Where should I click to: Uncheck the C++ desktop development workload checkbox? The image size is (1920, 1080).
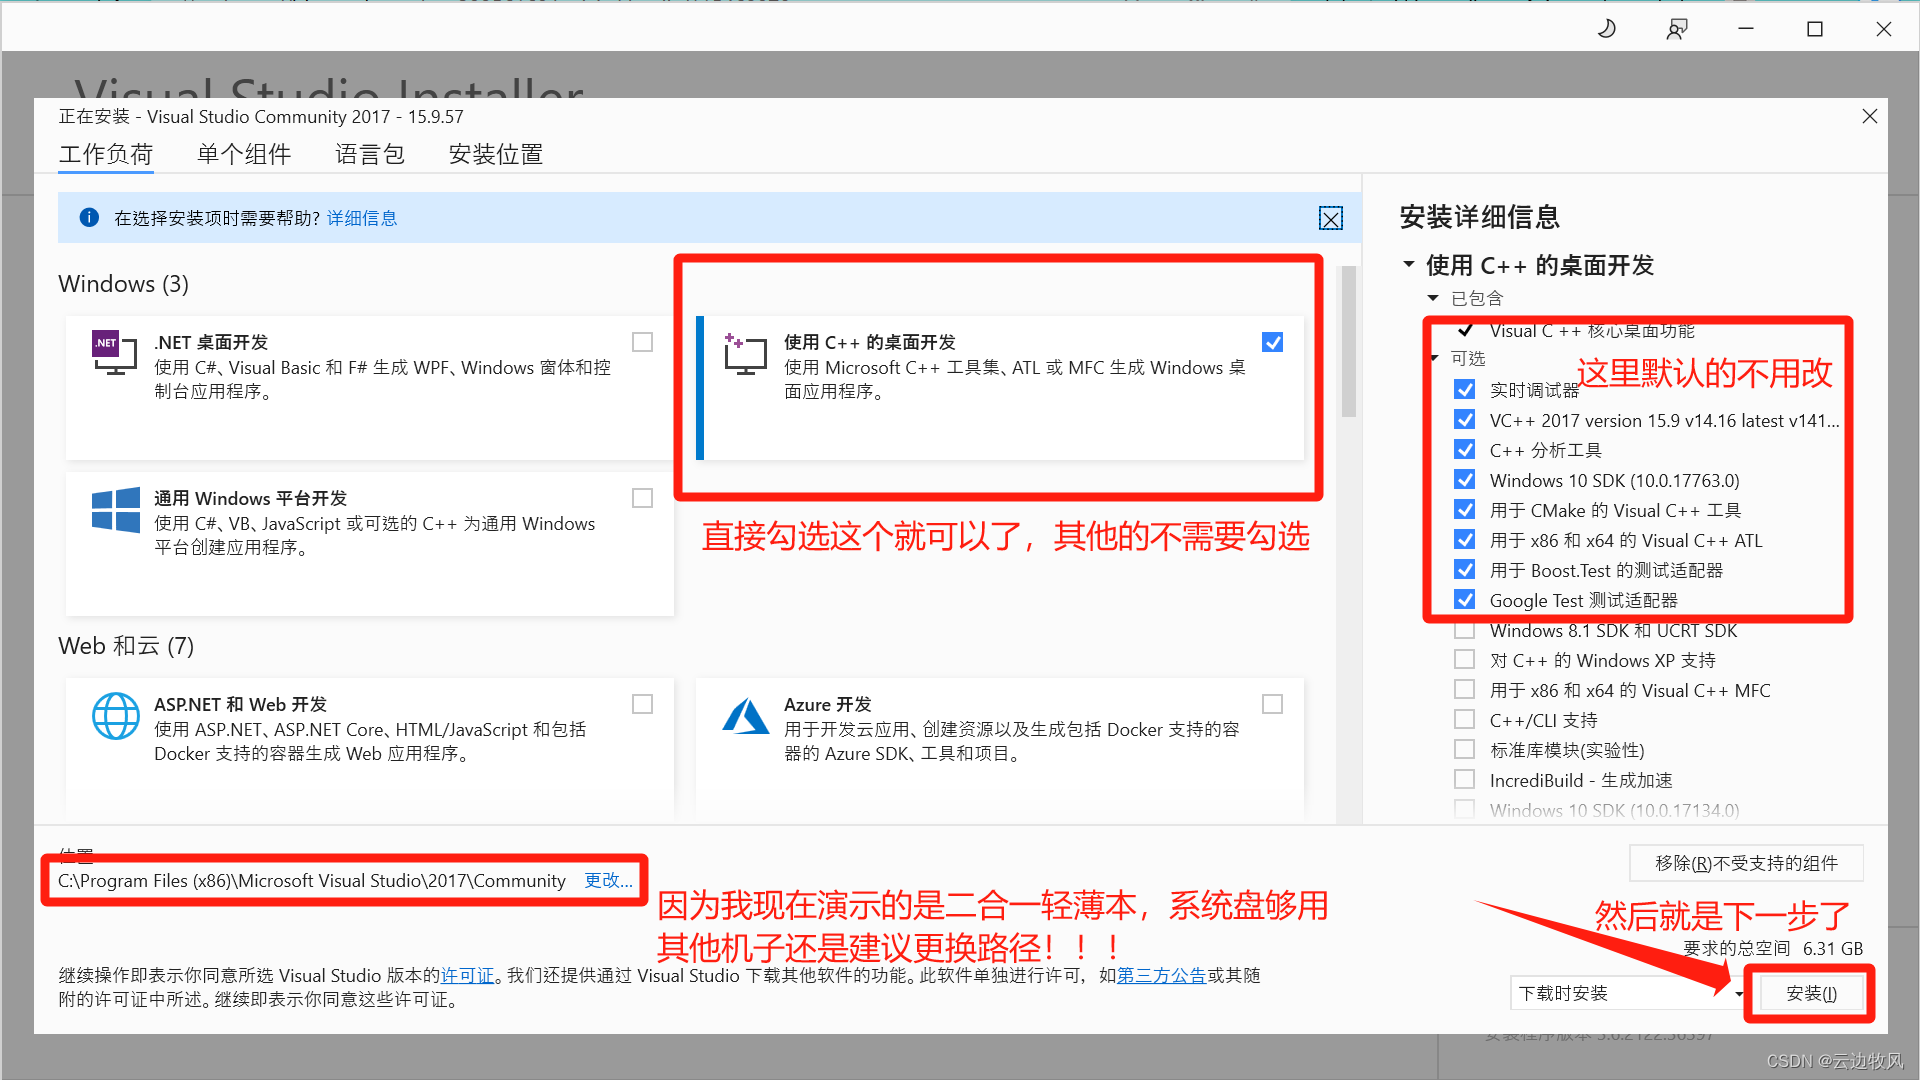tap(1272, 343)
